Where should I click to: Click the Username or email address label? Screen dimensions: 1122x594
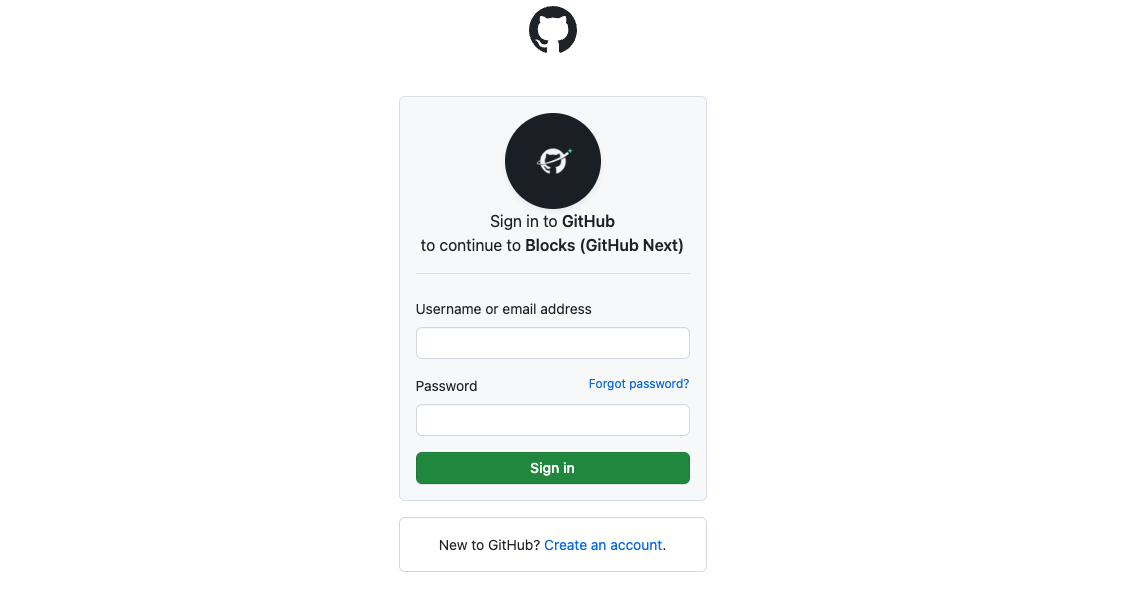point(503,309)
